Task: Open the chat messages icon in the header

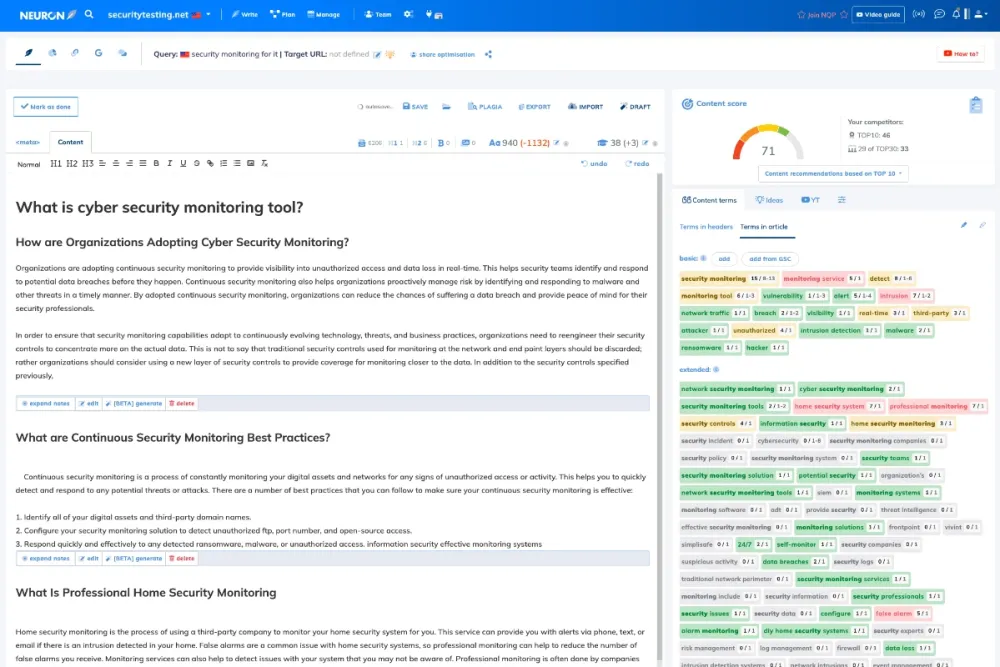Action: (939, 14)
